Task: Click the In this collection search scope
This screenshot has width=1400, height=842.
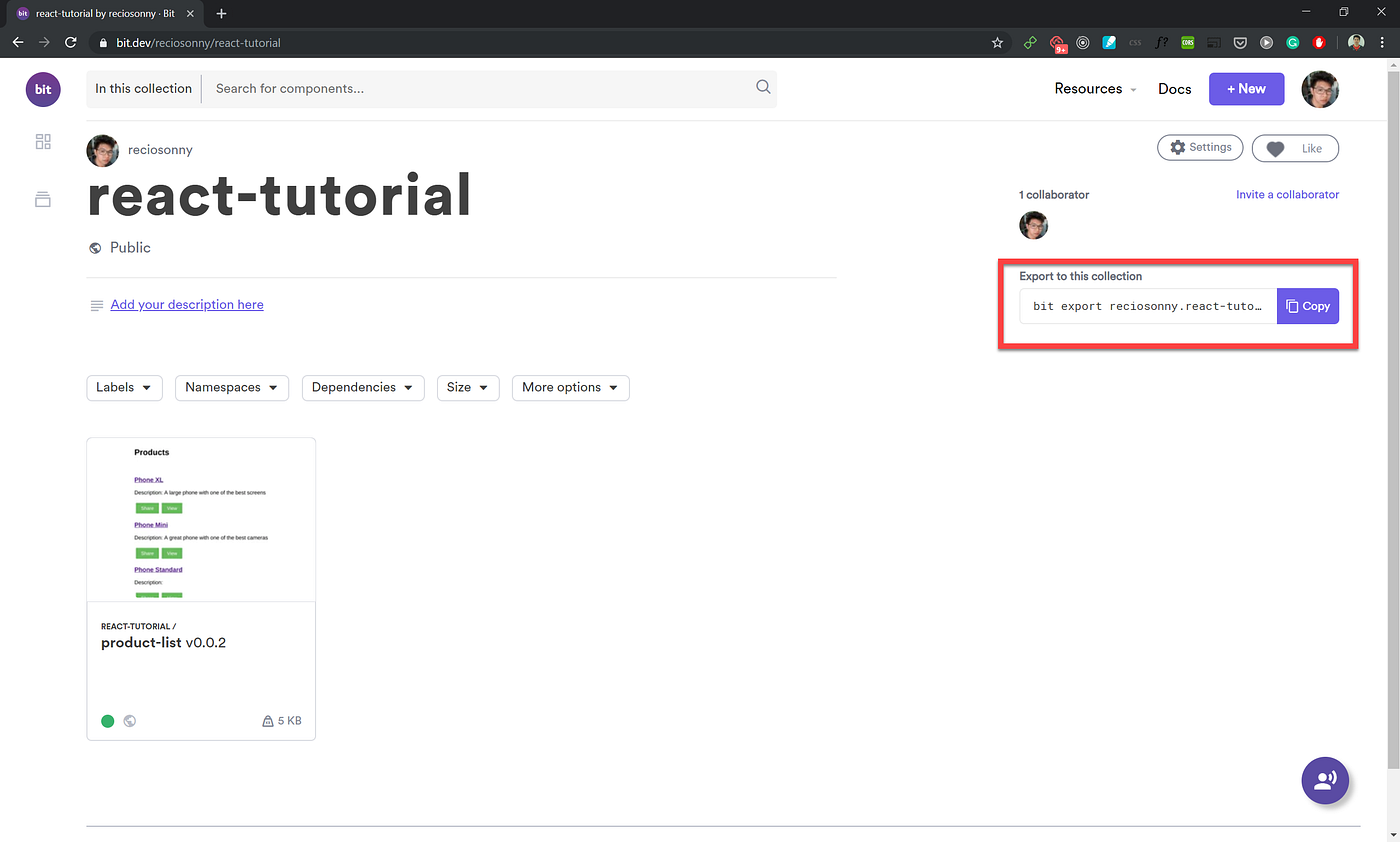Action: pyautogui.click(x=143, y=89)
